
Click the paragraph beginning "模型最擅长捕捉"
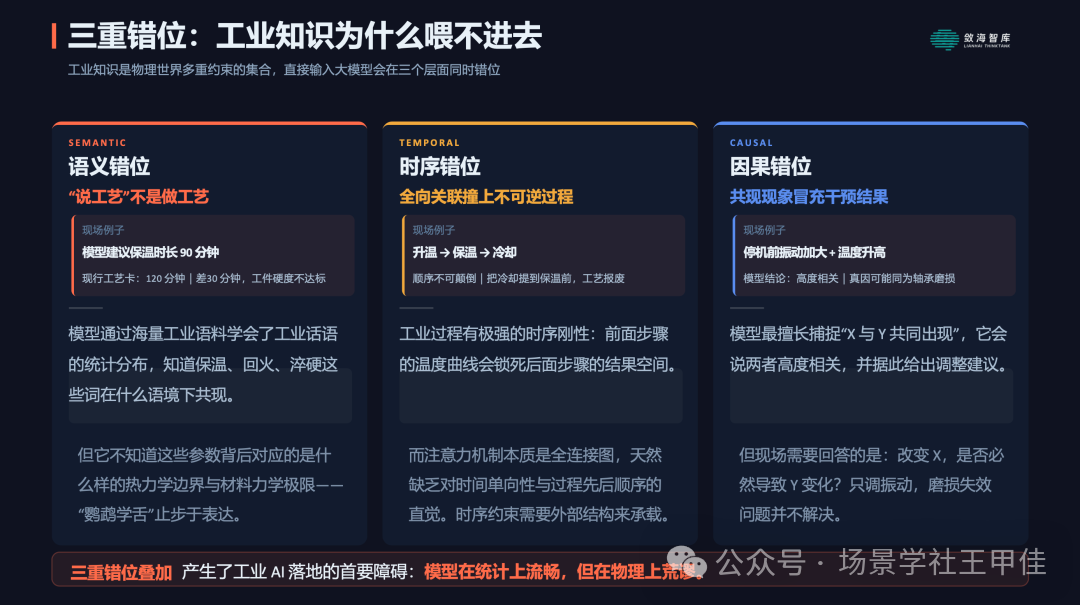[870, 349]
